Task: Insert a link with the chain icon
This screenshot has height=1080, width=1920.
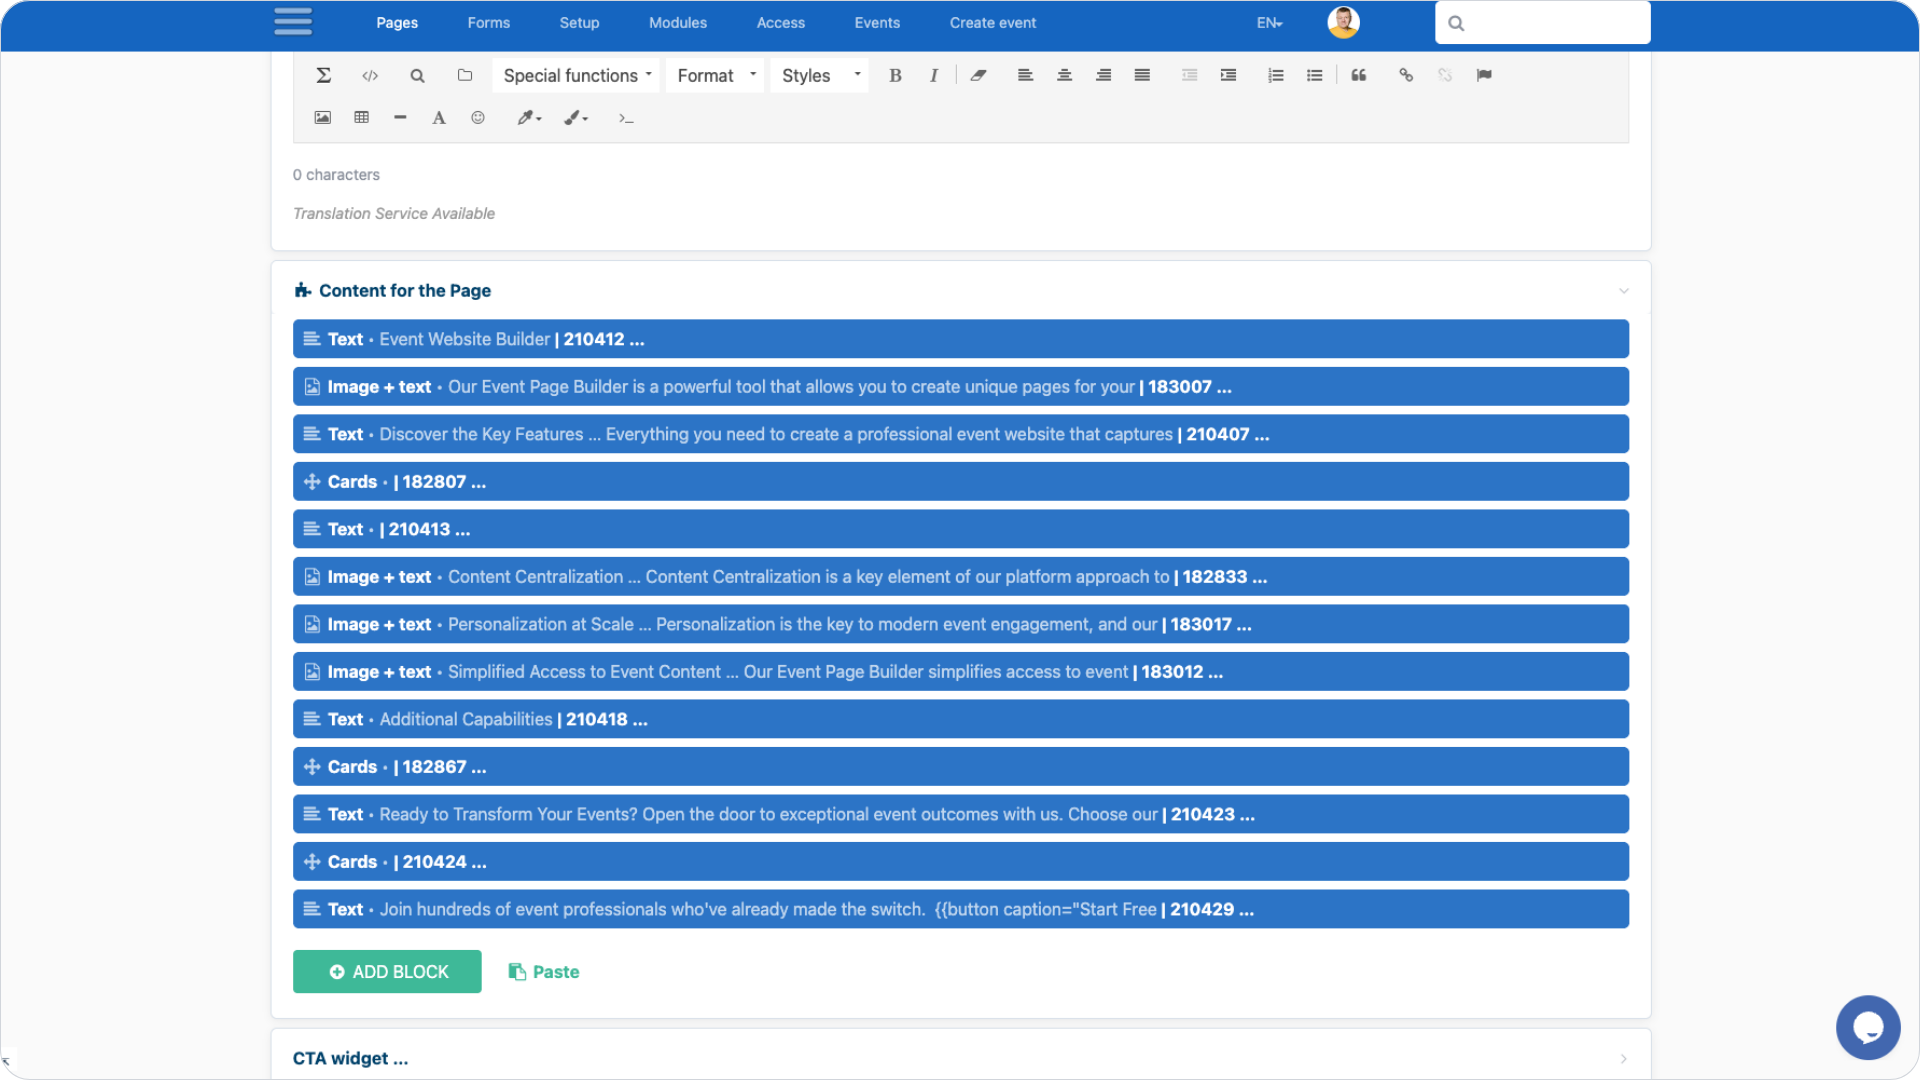Action: [1405, 75]
